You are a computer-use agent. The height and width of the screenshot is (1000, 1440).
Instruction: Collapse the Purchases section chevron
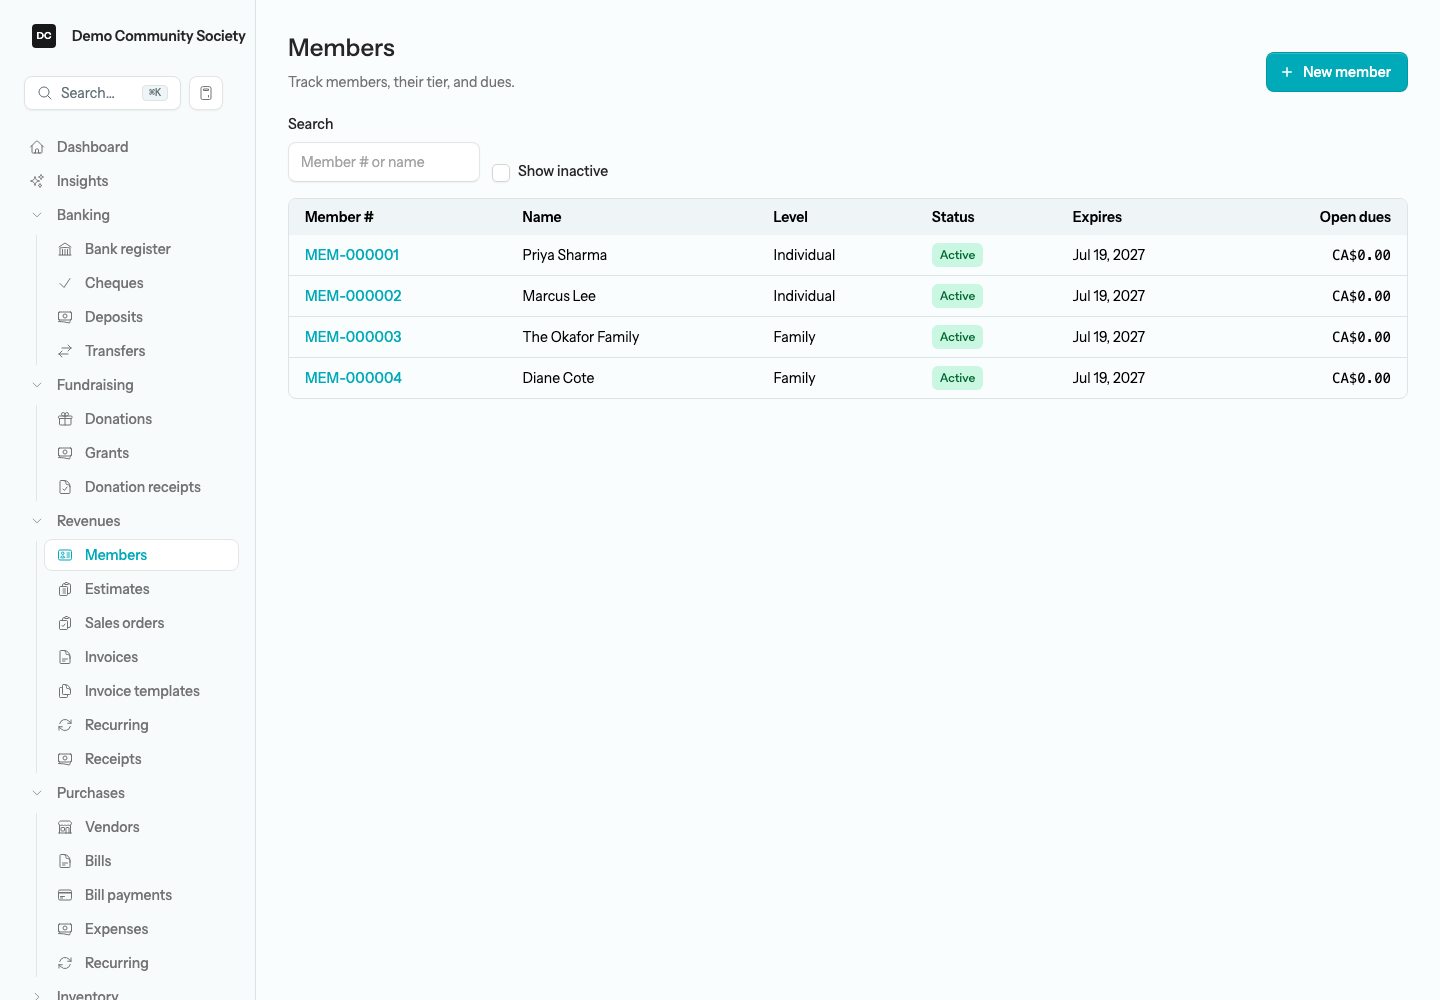[x=37, y=793]
